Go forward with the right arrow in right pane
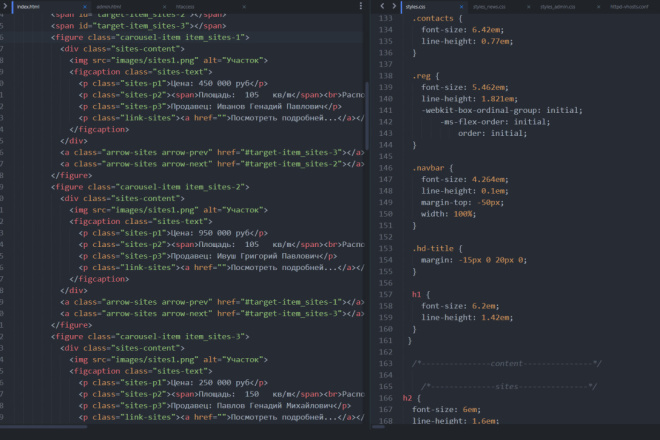The height and width of the screenshot is (440, 660). [x=394, y=6]
